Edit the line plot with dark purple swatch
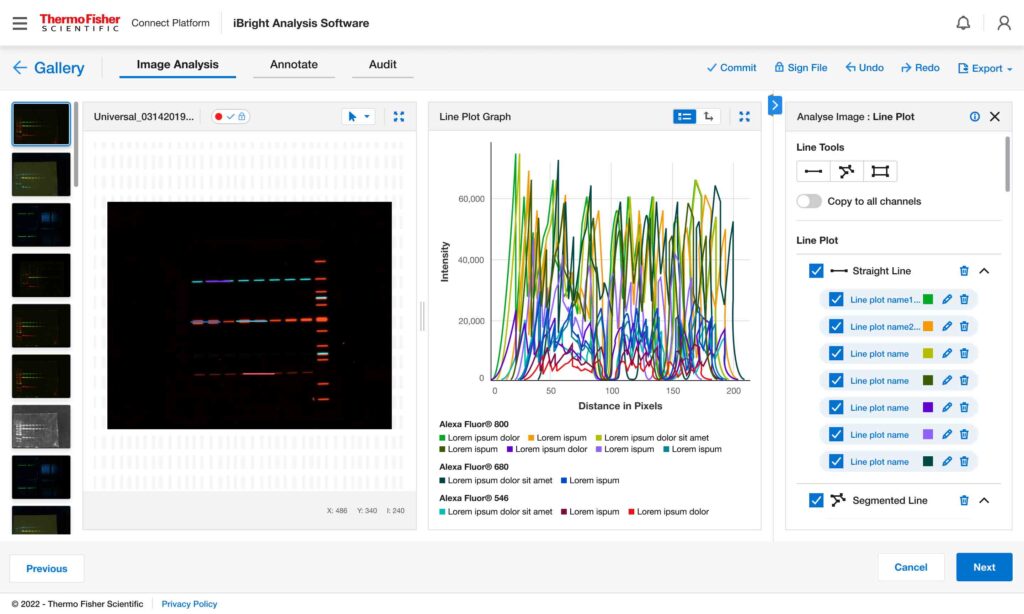This screenshot has width=1024, height=614. point(947,407)
